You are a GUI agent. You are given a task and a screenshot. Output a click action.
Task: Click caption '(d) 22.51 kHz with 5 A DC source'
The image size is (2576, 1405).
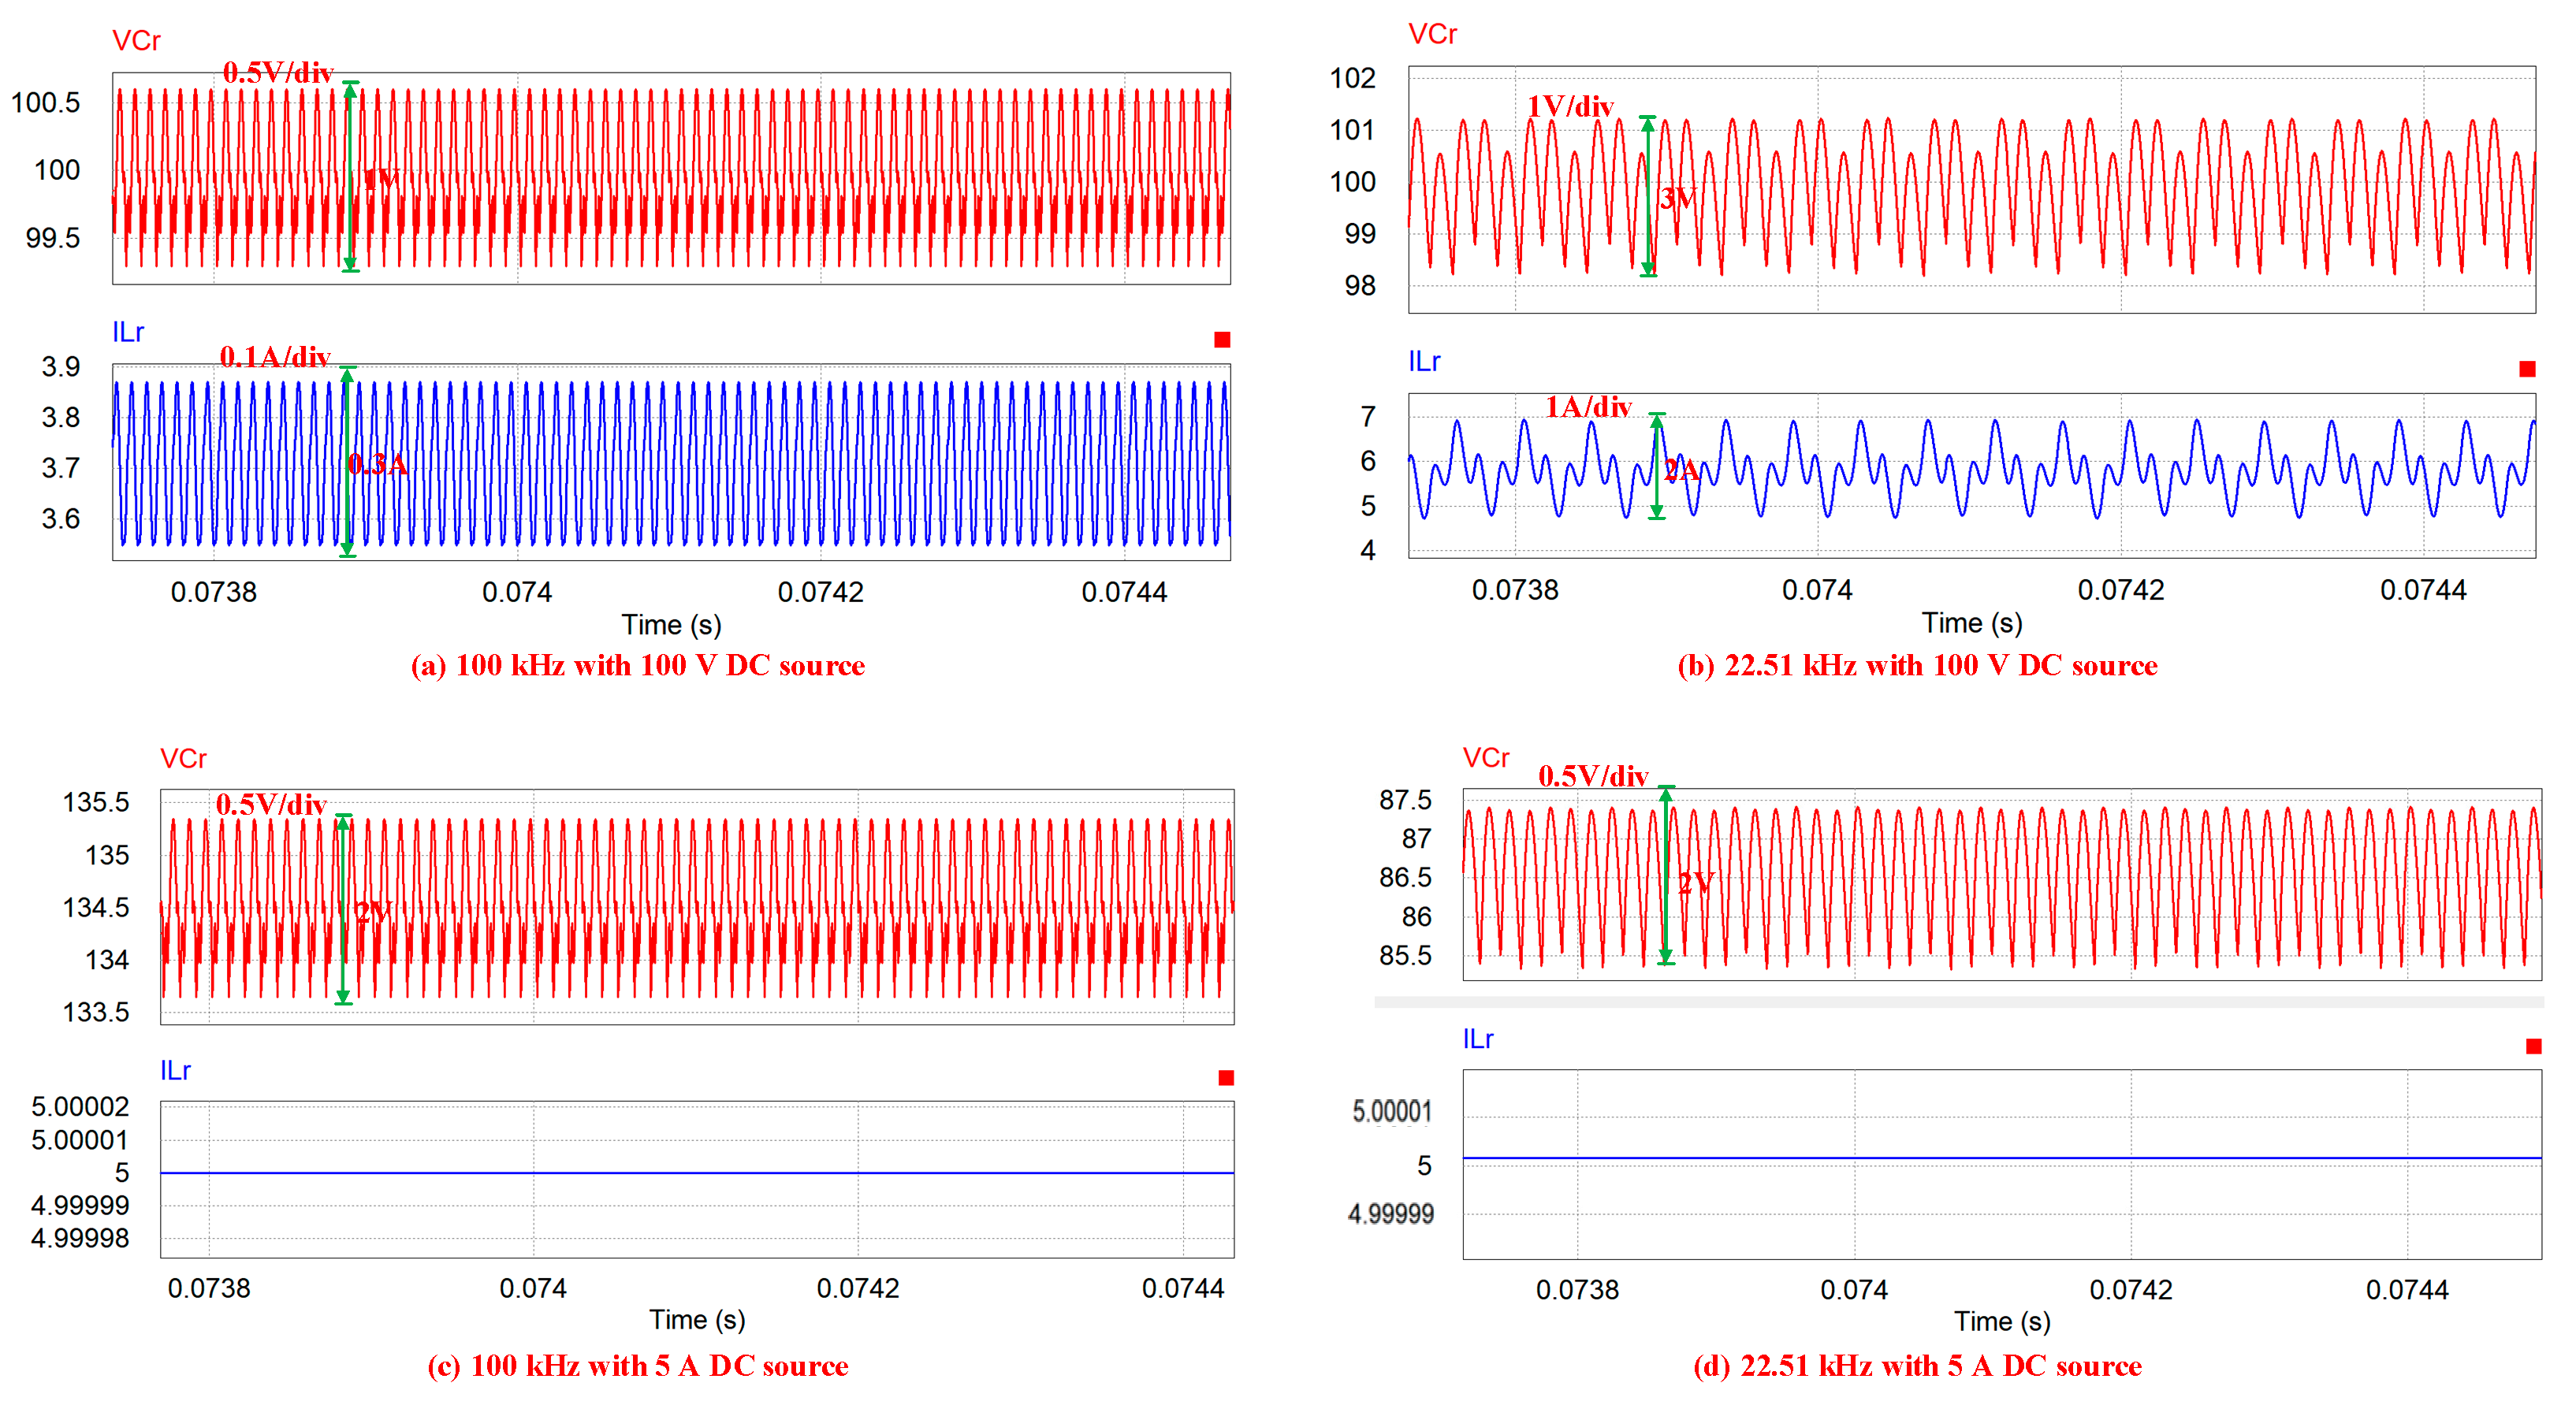pyautogui.click(x=1916, y=1365)
